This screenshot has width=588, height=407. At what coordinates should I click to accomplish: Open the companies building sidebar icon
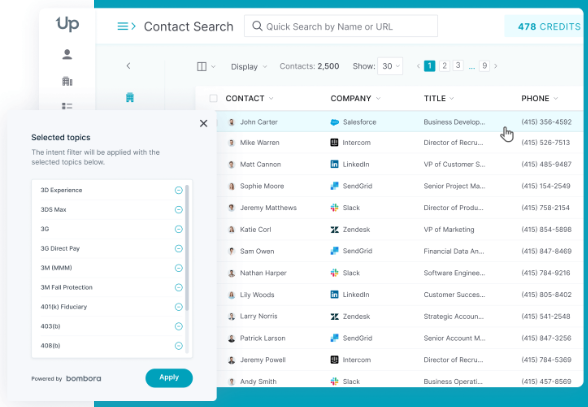(x=67, y=81)
